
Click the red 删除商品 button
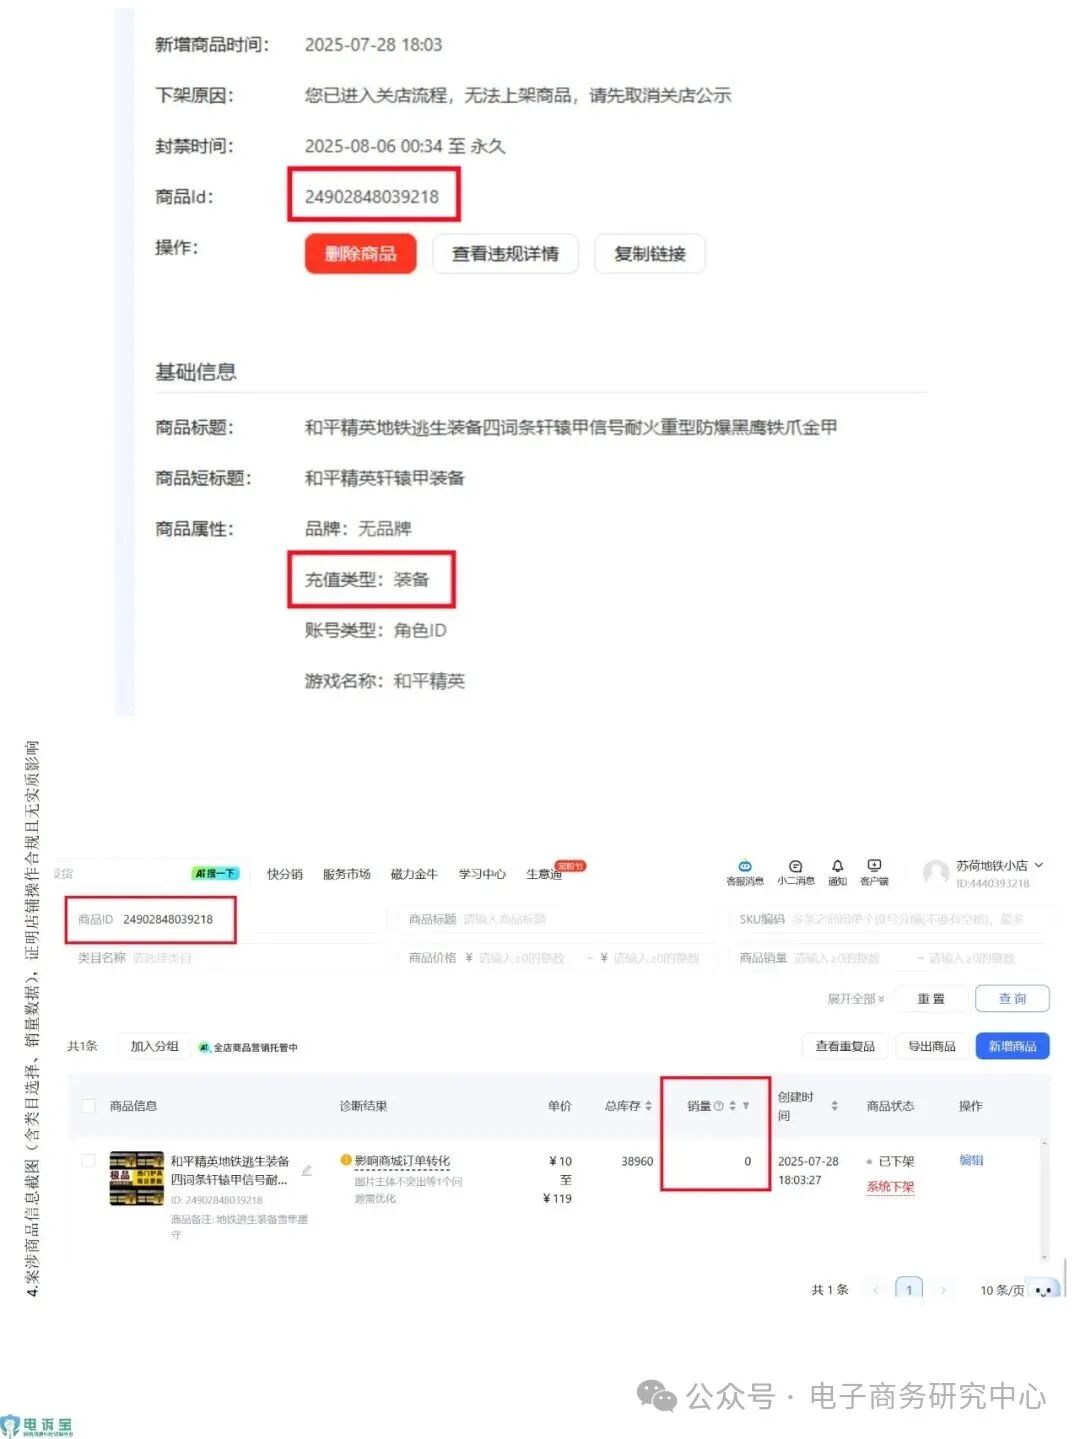360,254
